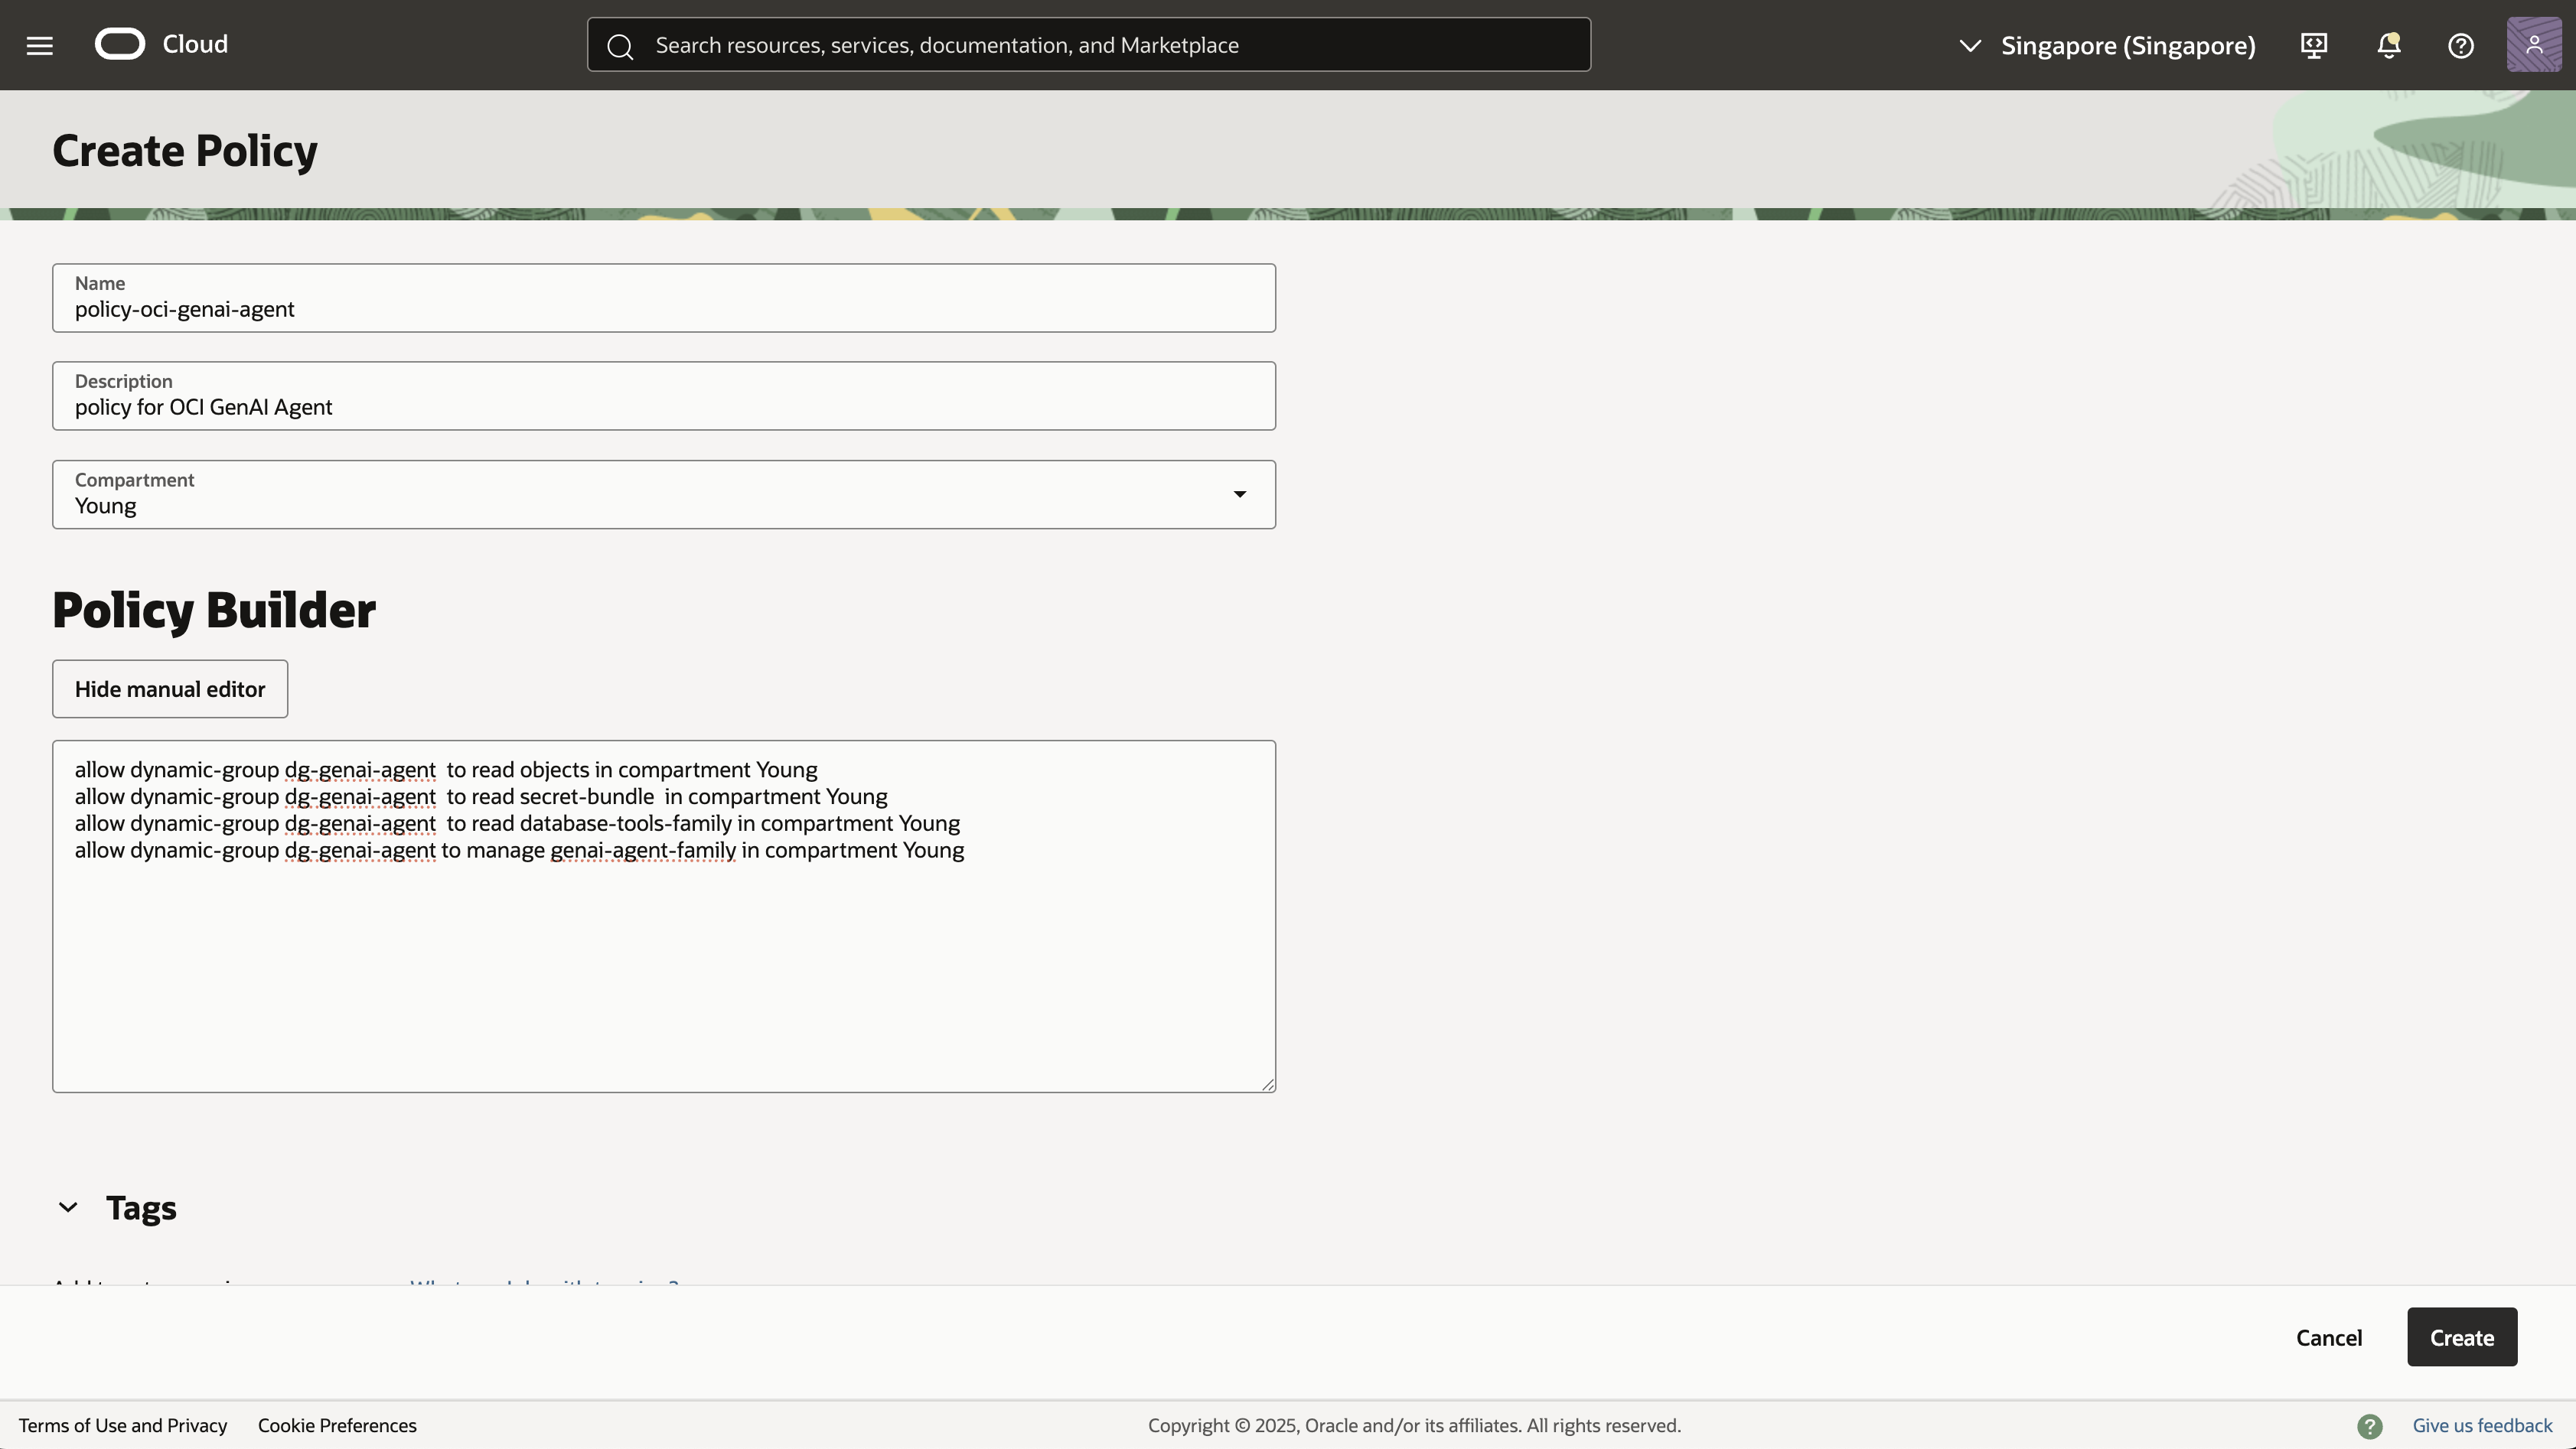This screenshot has width=2576, height=1449.
Task: Click the Description input field
Action: pyautogui.click(x=664, y=407)
